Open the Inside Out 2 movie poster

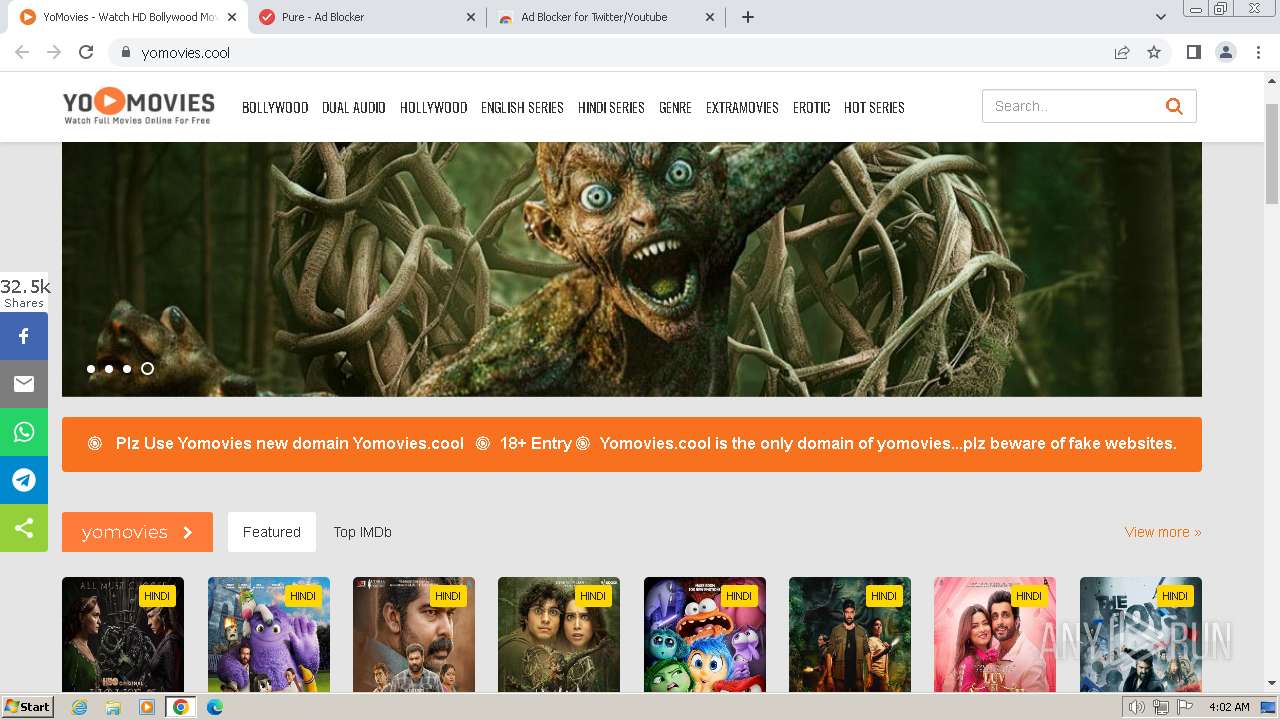tap(705, 634)
